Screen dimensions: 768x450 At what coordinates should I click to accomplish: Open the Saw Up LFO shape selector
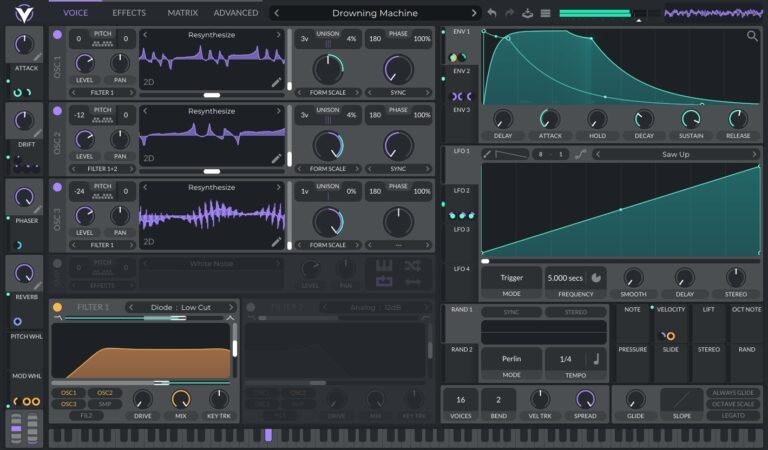pos(675,154)
